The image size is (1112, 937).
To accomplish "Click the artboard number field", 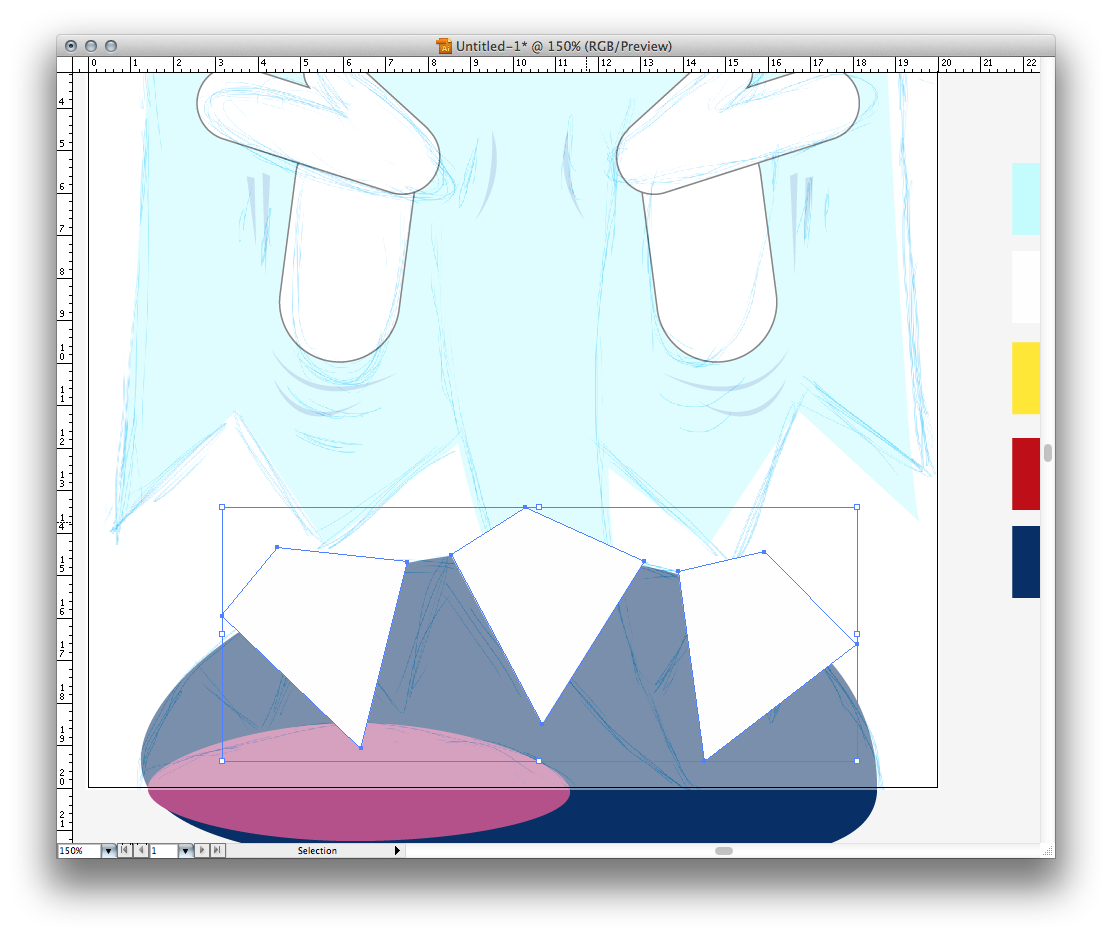I will [x=163, y=851].
